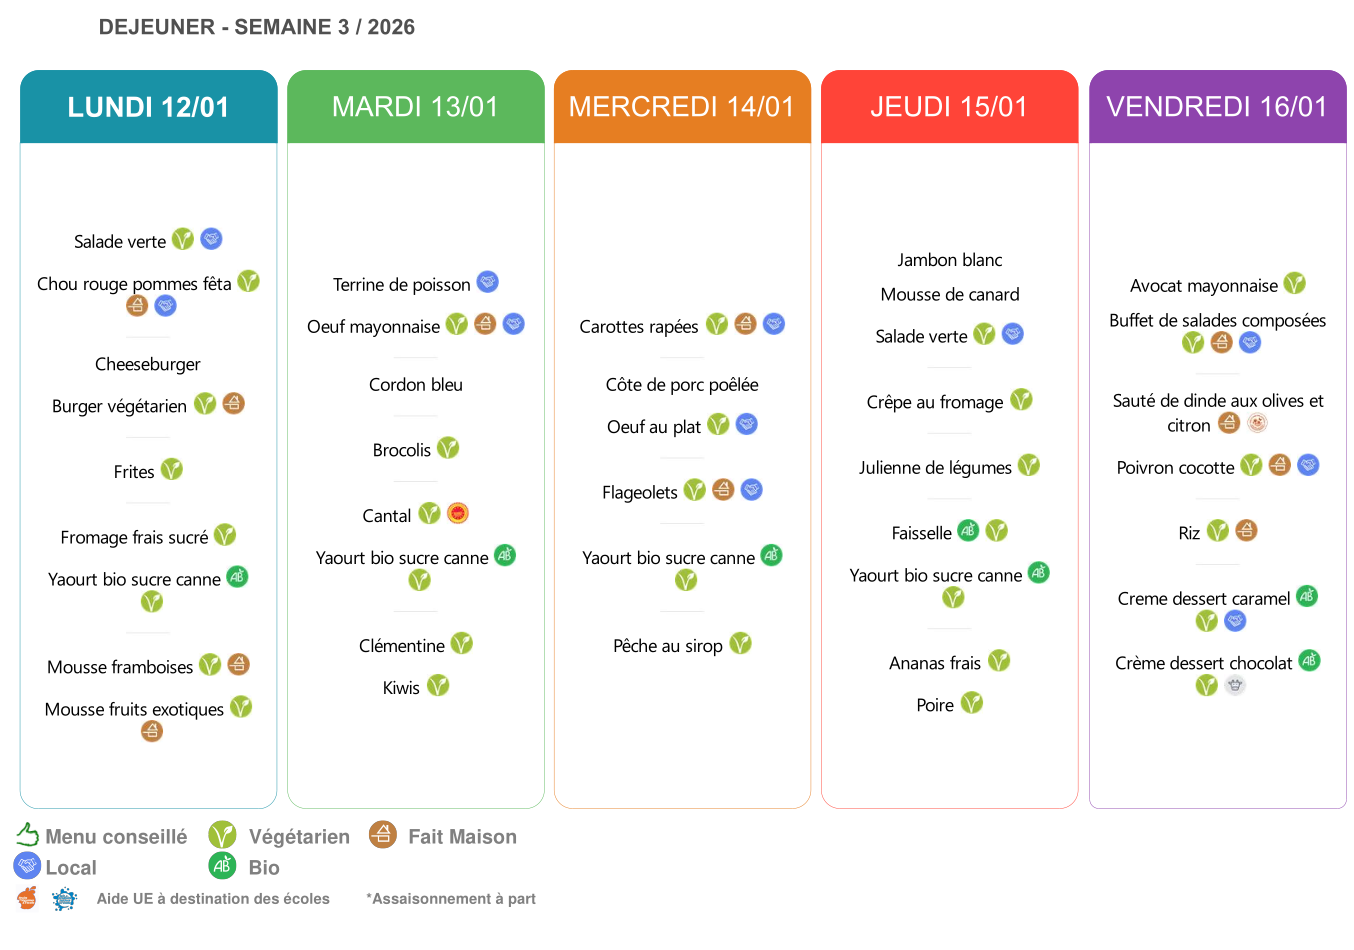1354x950 pixels.
Task: Select the MERCREDI 14/01 header
Action: click(682, 107)
